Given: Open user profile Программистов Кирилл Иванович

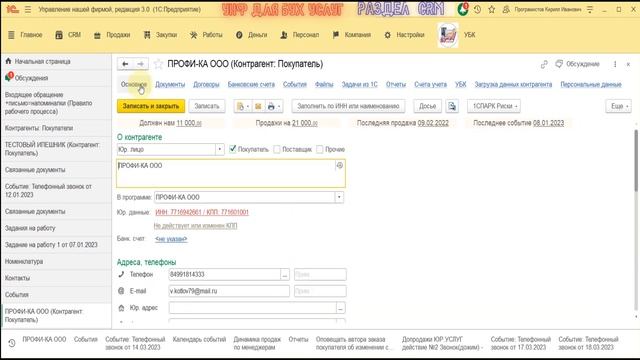Looking at the screenshot, I should (542, 9).
